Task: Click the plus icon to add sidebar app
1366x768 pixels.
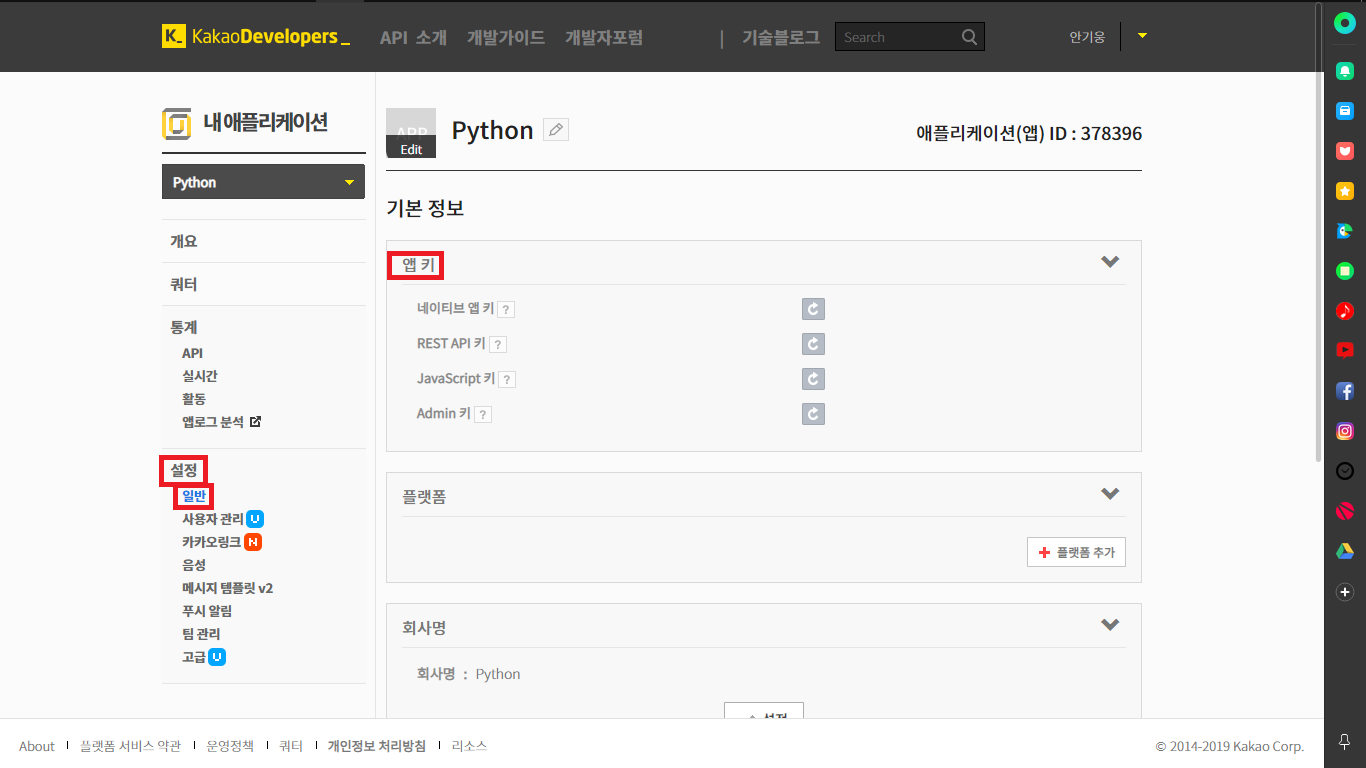Action: click(x=1345, y=592)
